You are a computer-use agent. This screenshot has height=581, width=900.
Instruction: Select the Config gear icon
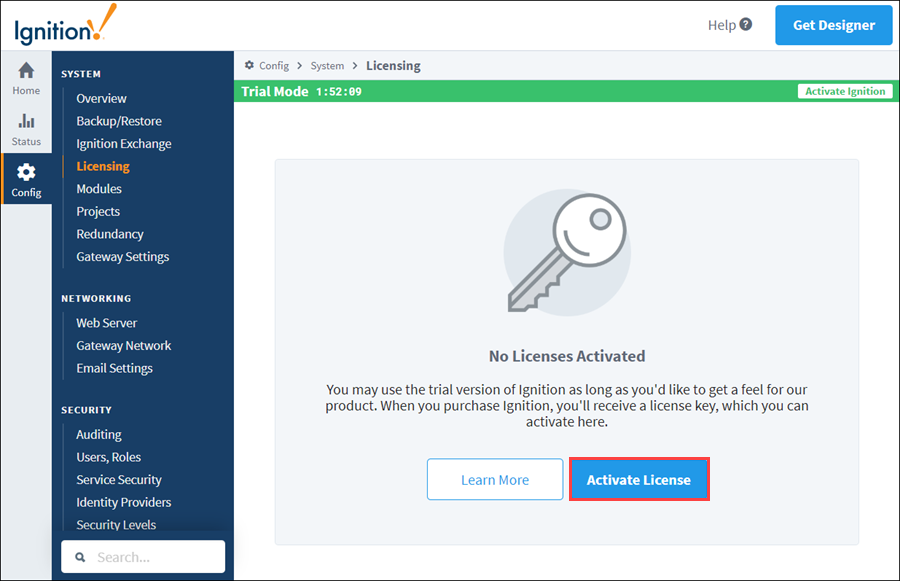(26, 172)
